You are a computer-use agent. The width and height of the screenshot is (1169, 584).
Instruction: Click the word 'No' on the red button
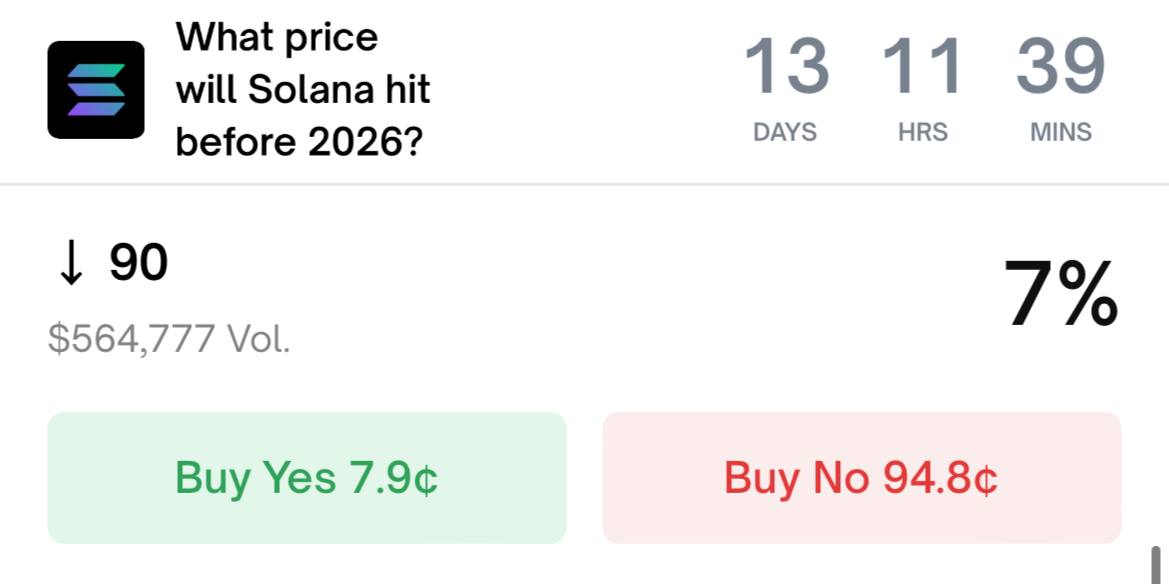(841, 478)
